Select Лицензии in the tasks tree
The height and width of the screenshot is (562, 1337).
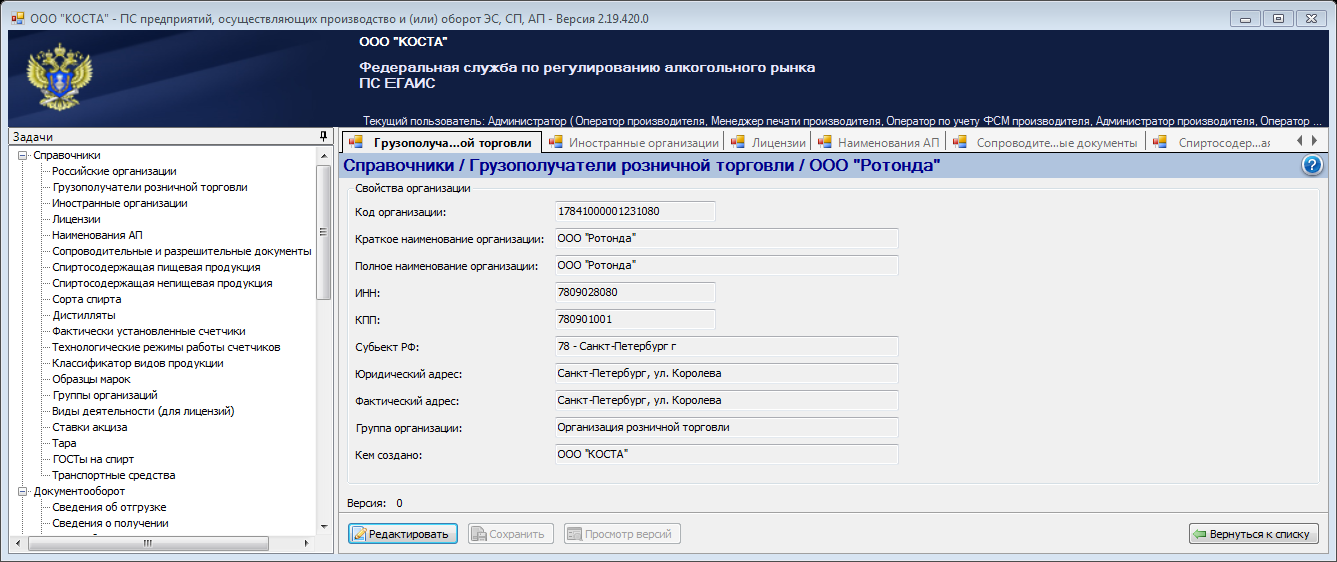(x=76, y=220)
